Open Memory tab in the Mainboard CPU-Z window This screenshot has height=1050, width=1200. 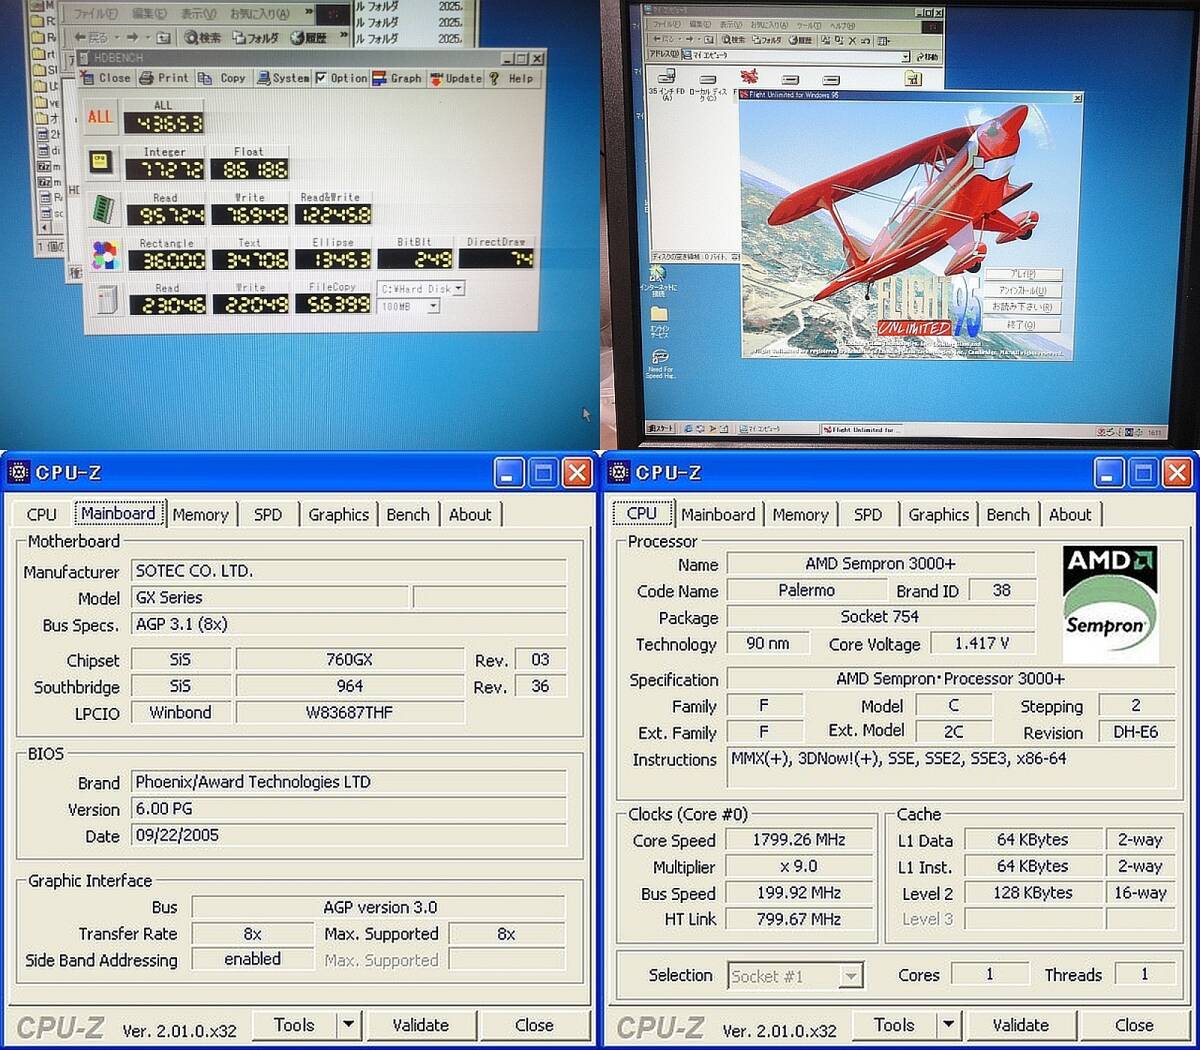tap(200, 514)
